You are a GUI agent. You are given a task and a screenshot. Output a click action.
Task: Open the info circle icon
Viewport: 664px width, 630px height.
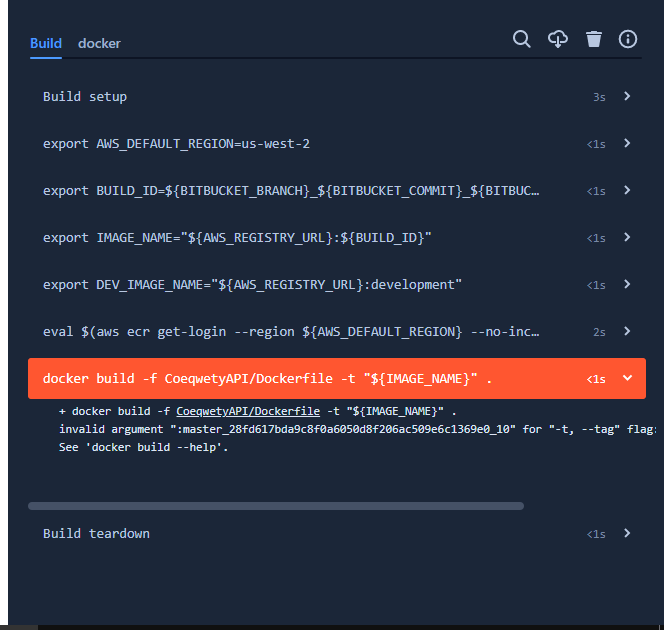[628, 39]
